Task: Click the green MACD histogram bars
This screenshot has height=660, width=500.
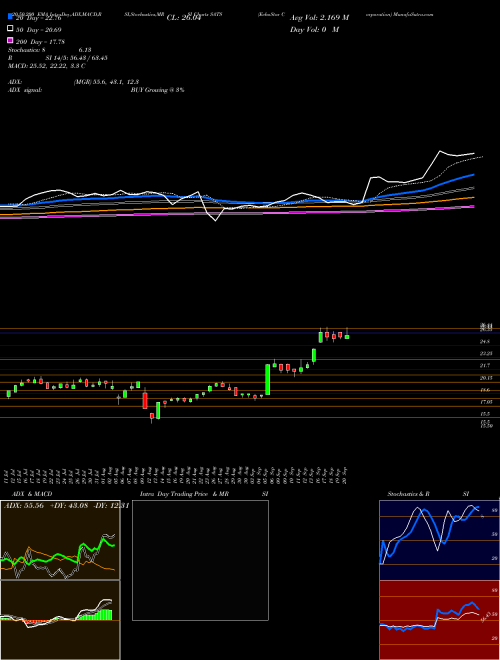Action: coord(94,616)
